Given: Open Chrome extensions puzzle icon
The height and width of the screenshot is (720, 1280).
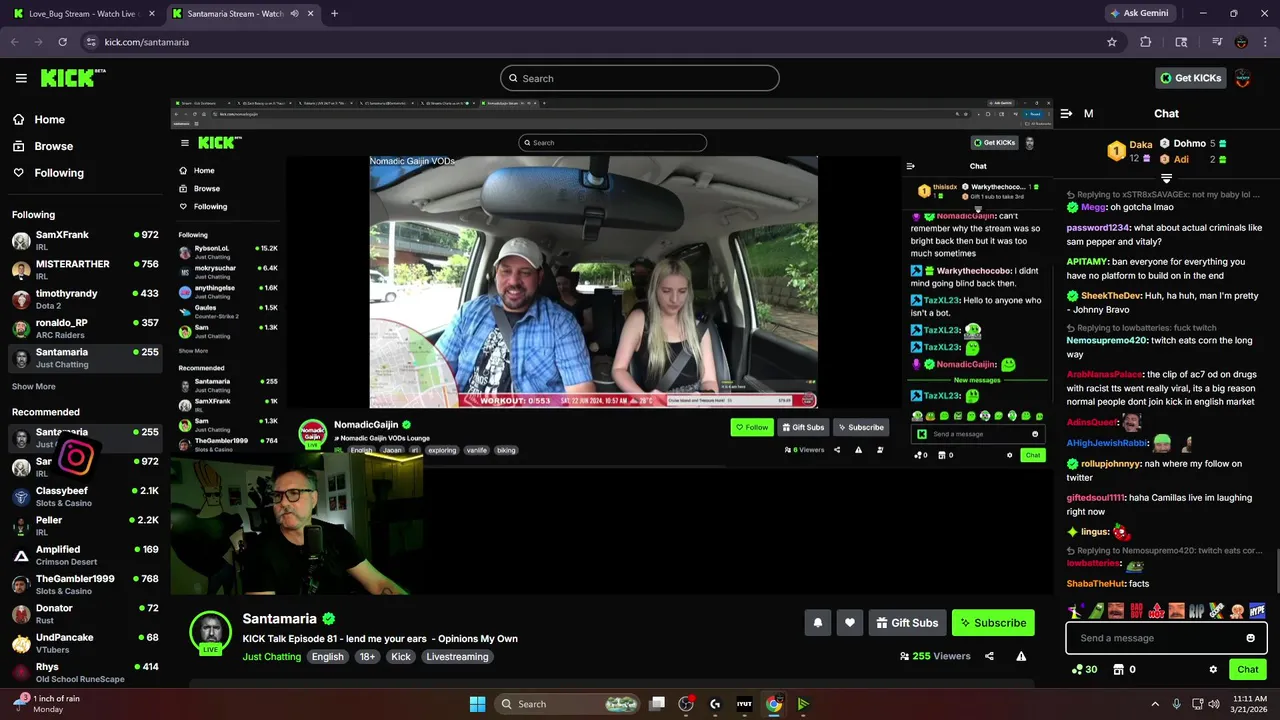Looking at the screenshot, I should pos(1146,42).
